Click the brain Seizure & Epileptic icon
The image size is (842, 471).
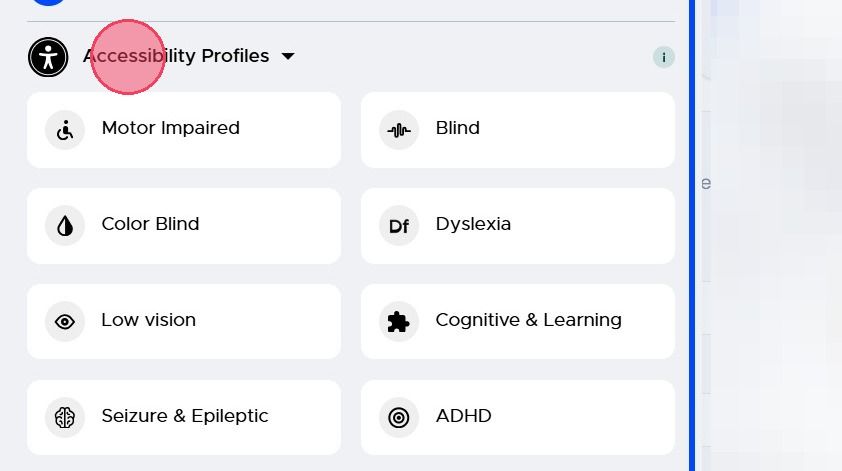point(65,417)
